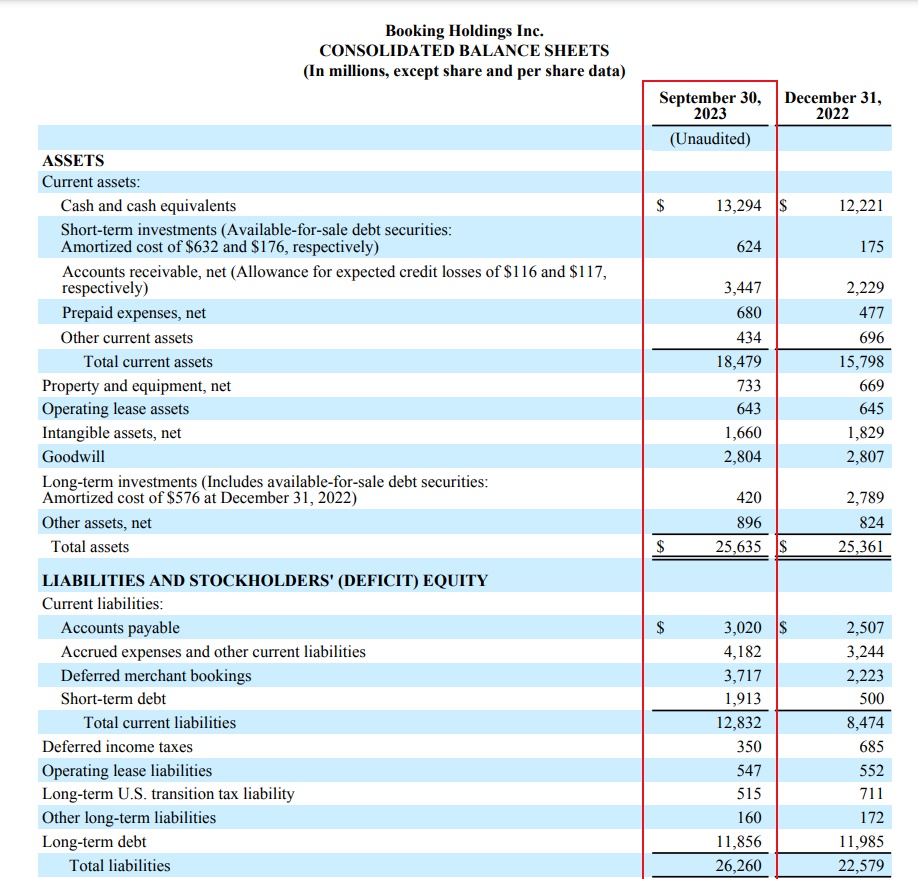
Task: Click the 'Accounts payable' label
Action: click(x=120, y=628)
